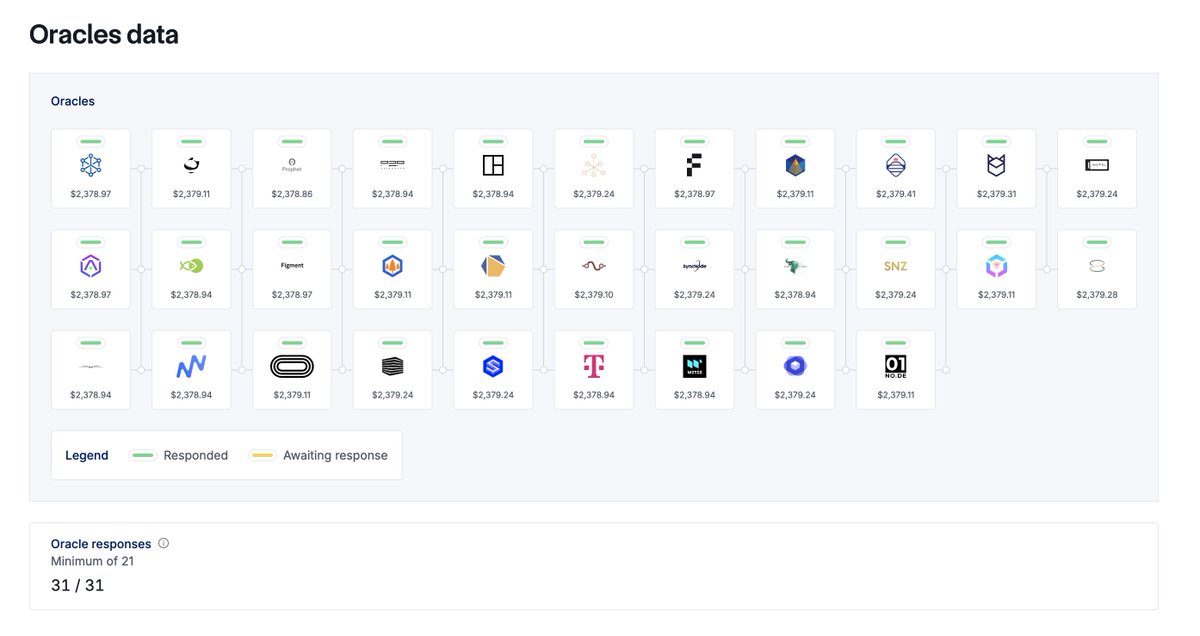Select the purple and blue cube logo
This screenshot has height=636, width=1200.
996,266
